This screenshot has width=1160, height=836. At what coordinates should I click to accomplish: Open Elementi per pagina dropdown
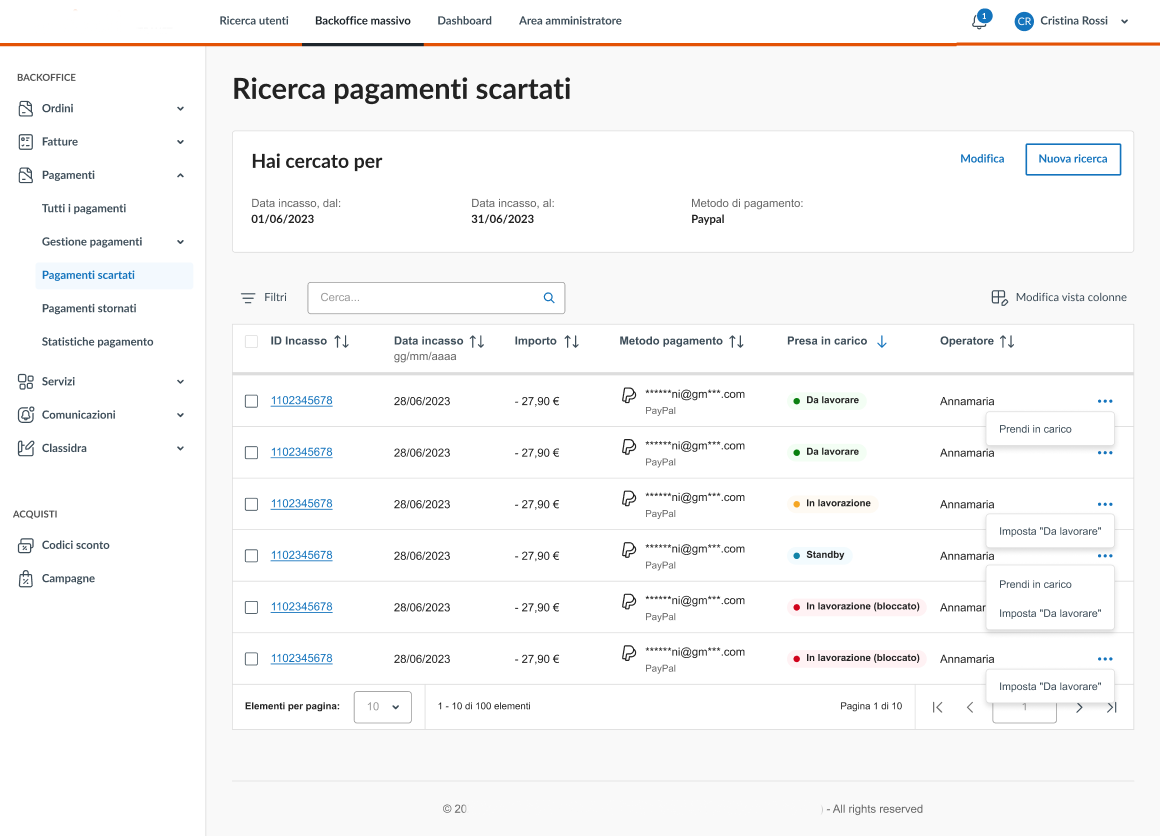coord(383,707)
